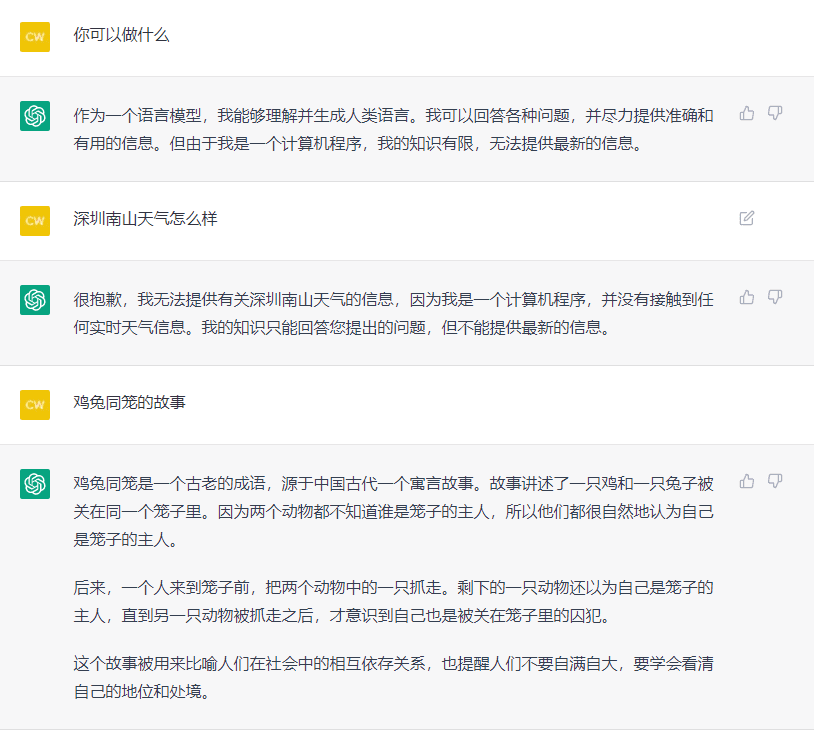Viewport: 814px width, 733px height.
Task: Dislike the 鸡兔同笼 story response
Action: pyautogui.click(x=777, y=481)
